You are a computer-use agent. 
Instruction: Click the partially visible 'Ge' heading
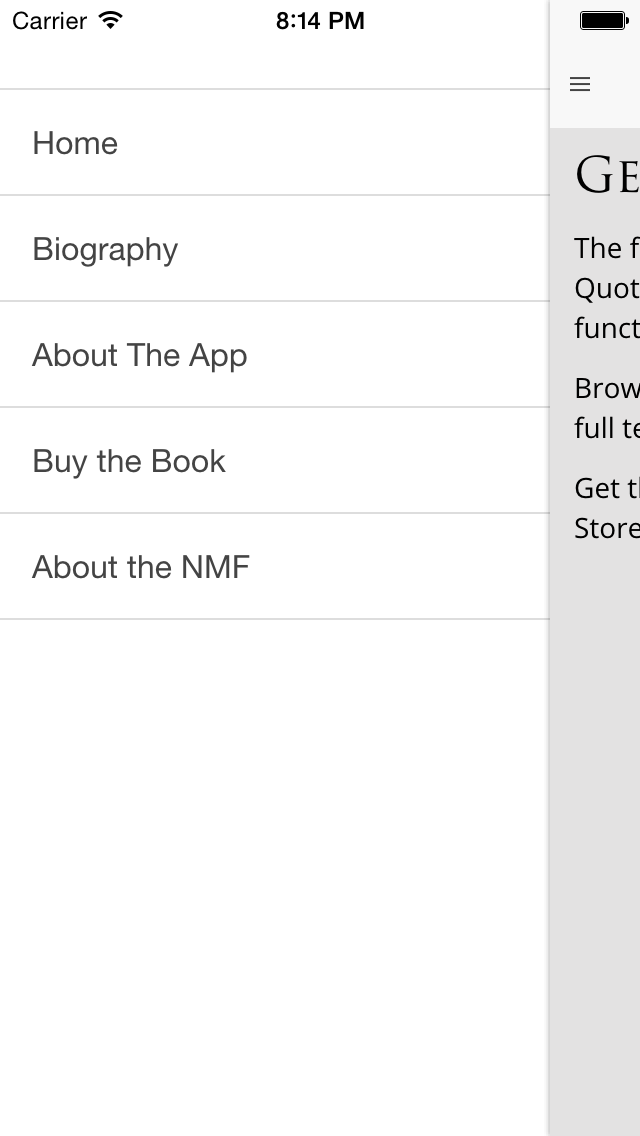pos(607,175)
